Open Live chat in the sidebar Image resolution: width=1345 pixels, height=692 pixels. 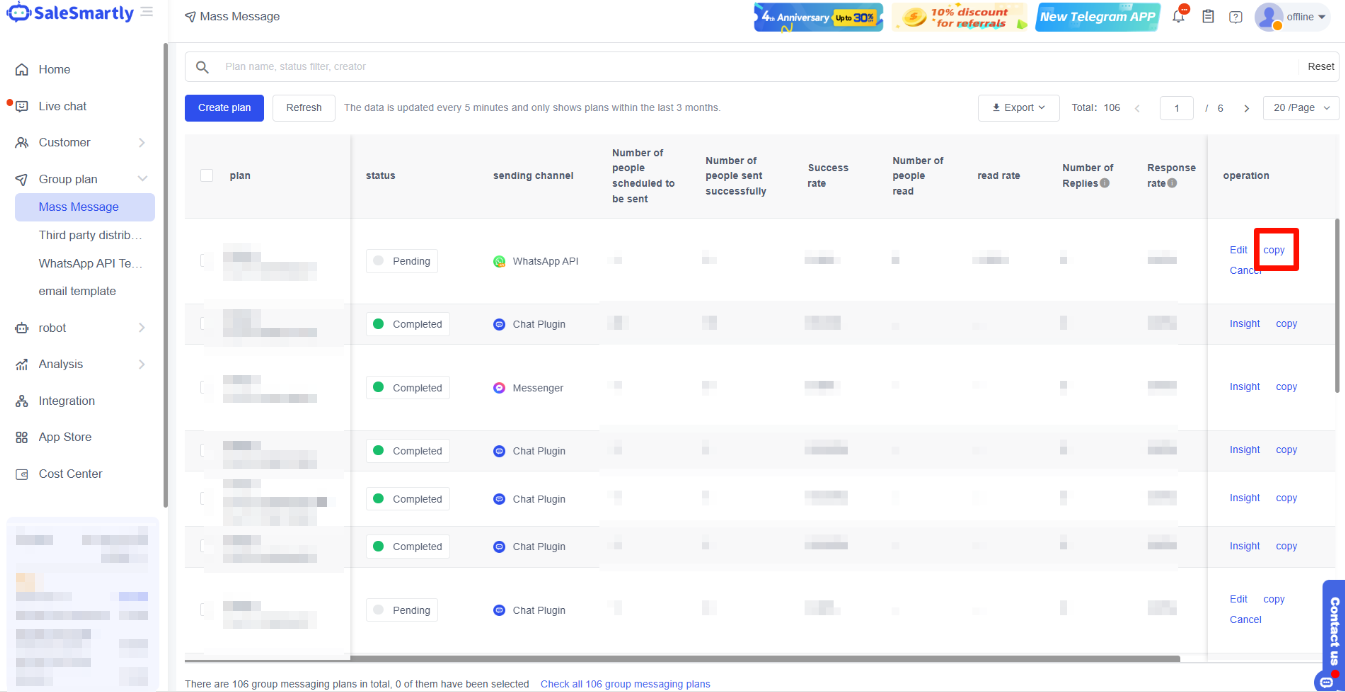[x=62, y=106]
